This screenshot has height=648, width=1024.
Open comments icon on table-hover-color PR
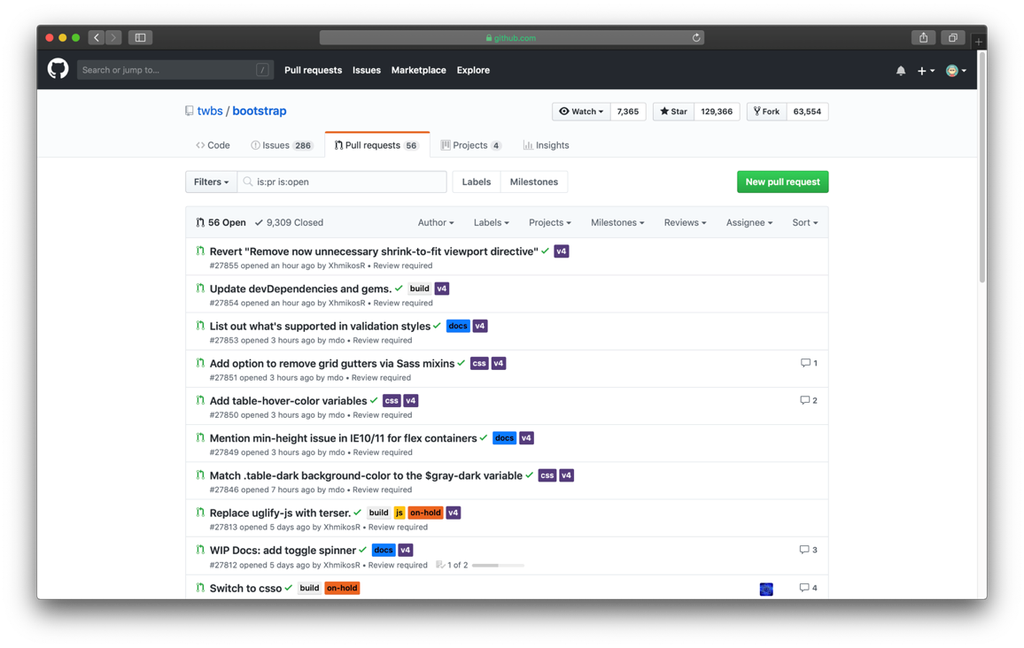(x=808, y=400)
